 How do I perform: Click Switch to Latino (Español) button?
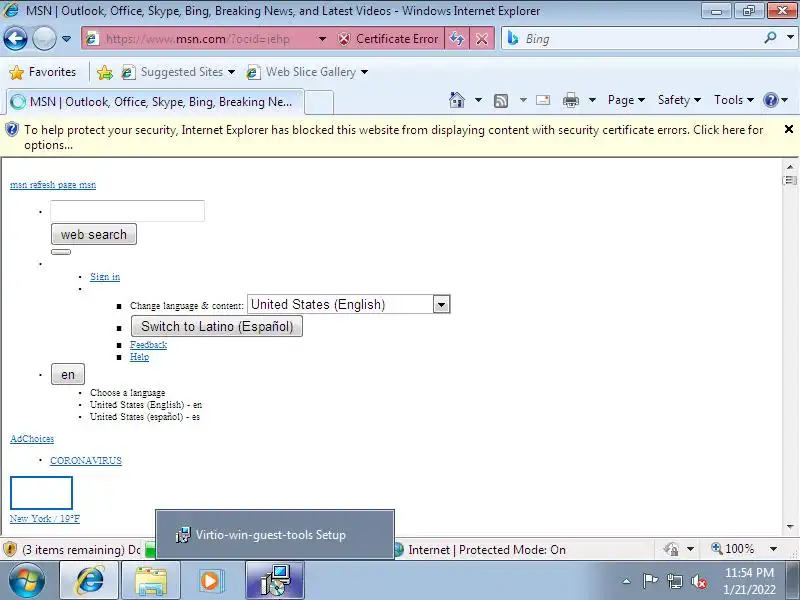(x=217, y=326)
